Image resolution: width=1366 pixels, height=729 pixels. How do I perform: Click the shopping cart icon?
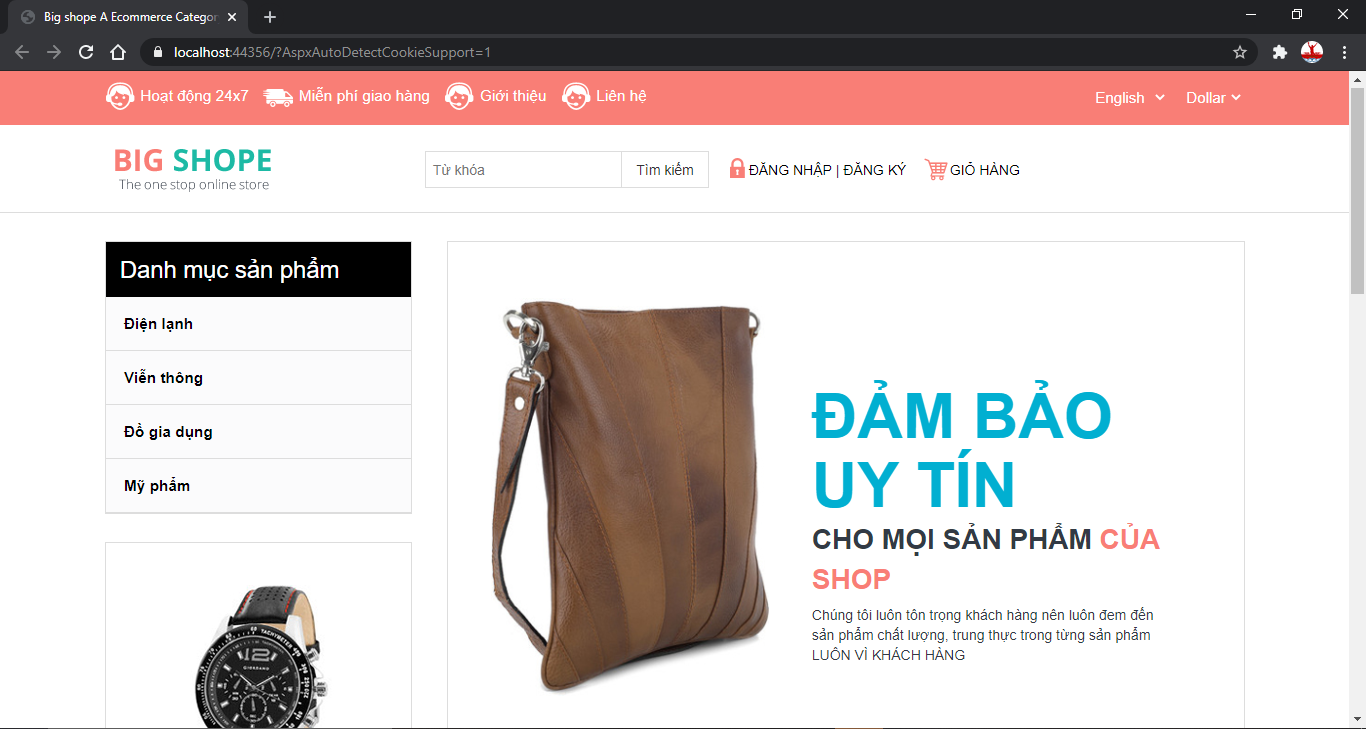click(x=936, y=170)
